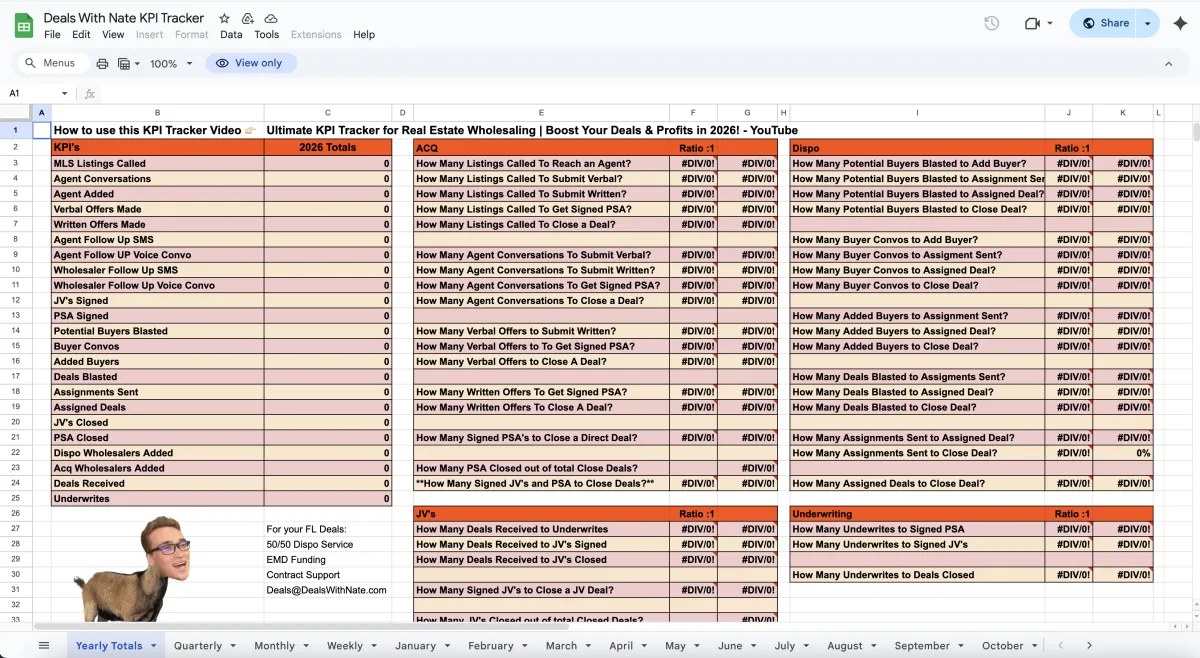Open the Data menu
This screenshot has height=658, width=1200.
click(231, 34)
